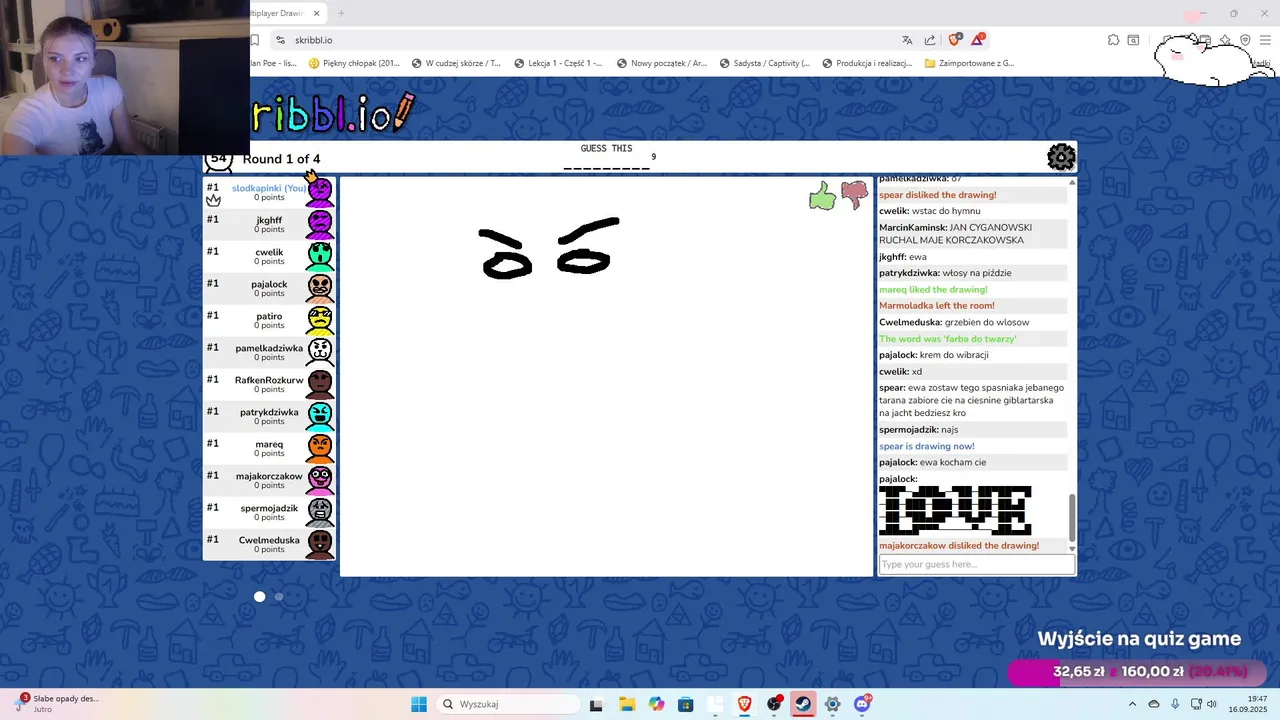
Task: Click the round timer showing 54
Action: coord(219,159)
